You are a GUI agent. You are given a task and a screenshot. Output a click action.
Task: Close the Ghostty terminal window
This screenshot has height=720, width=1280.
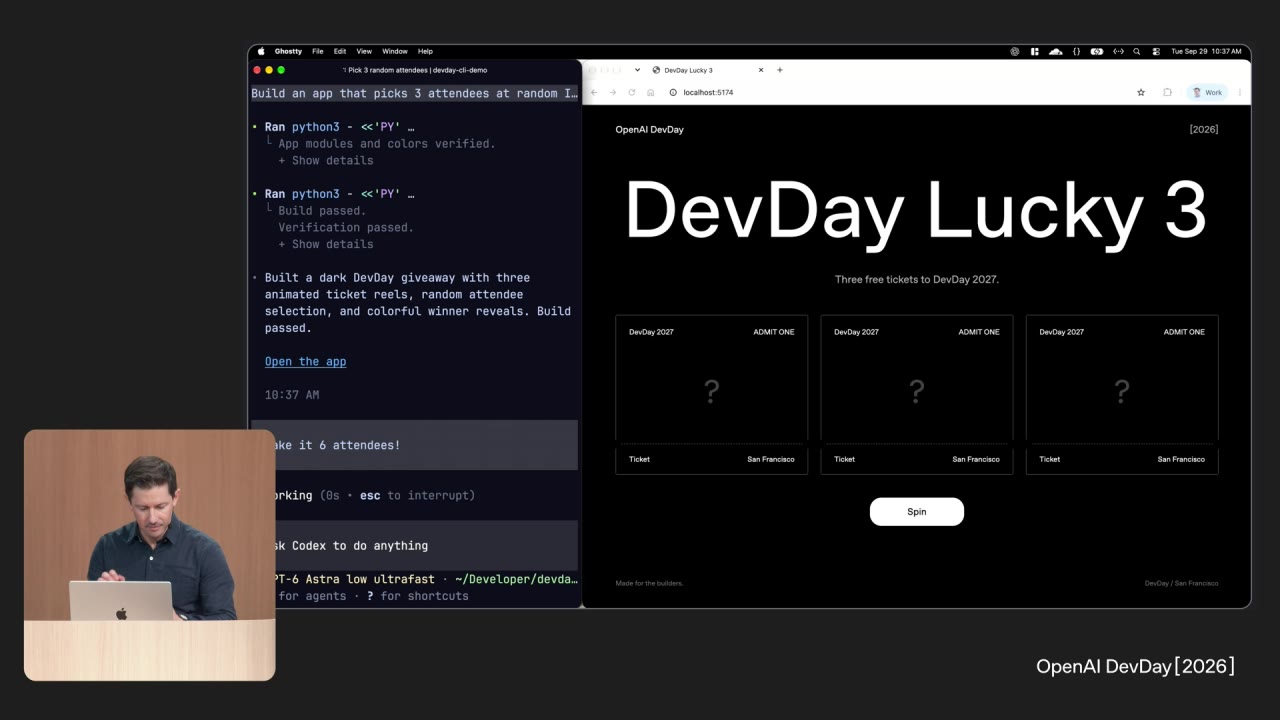click(x=257, y=70)
